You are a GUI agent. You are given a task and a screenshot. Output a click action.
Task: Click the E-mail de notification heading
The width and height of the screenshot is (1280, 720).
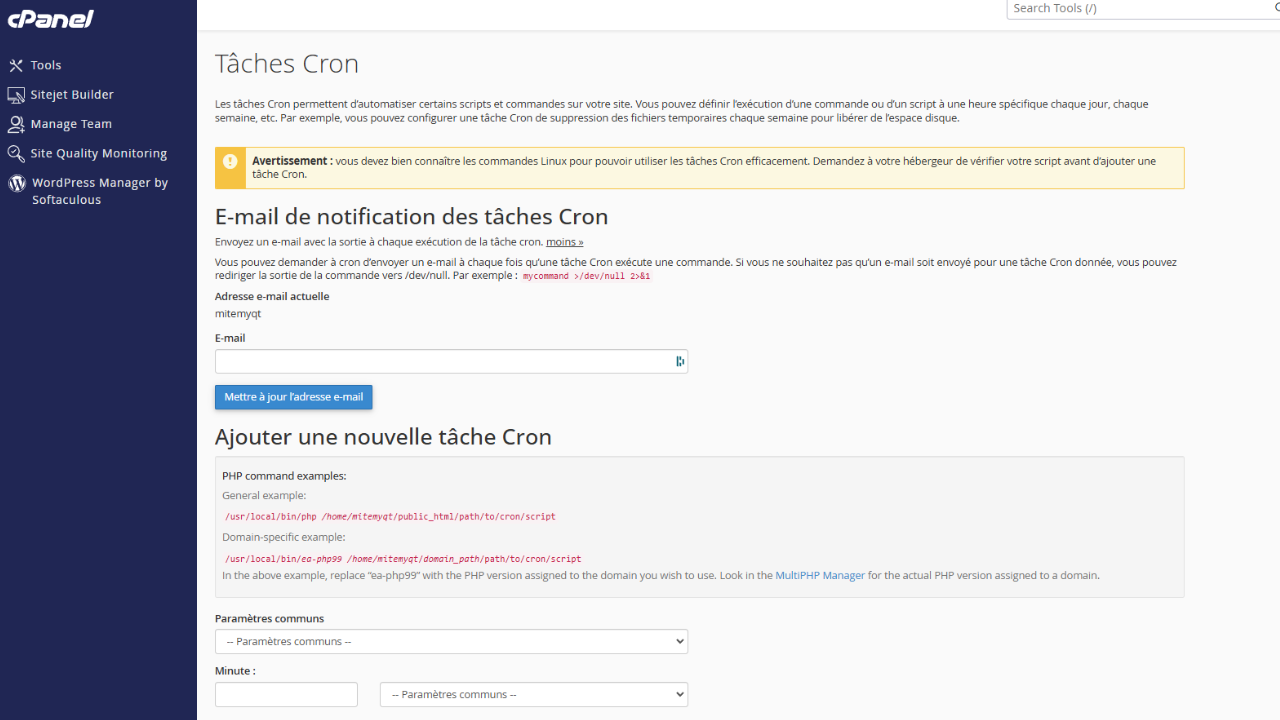click(x=412, y=217)
